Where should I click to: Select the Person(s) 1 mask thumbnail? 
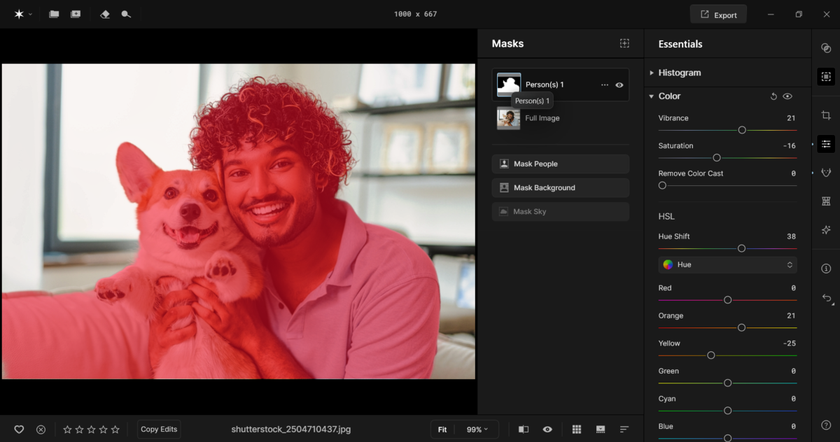(508, 85)
